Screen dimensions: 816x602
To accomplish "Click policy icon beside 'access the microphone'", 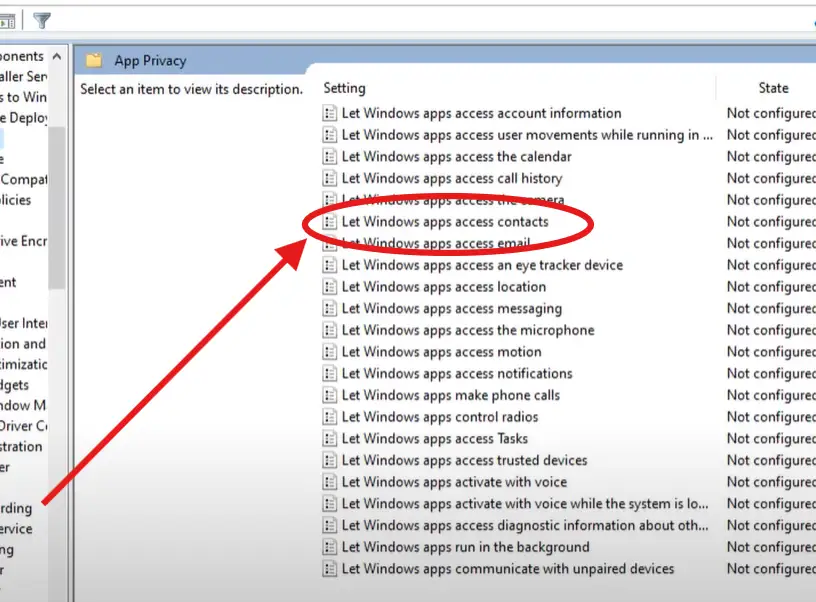I will (x=329, y=330).
